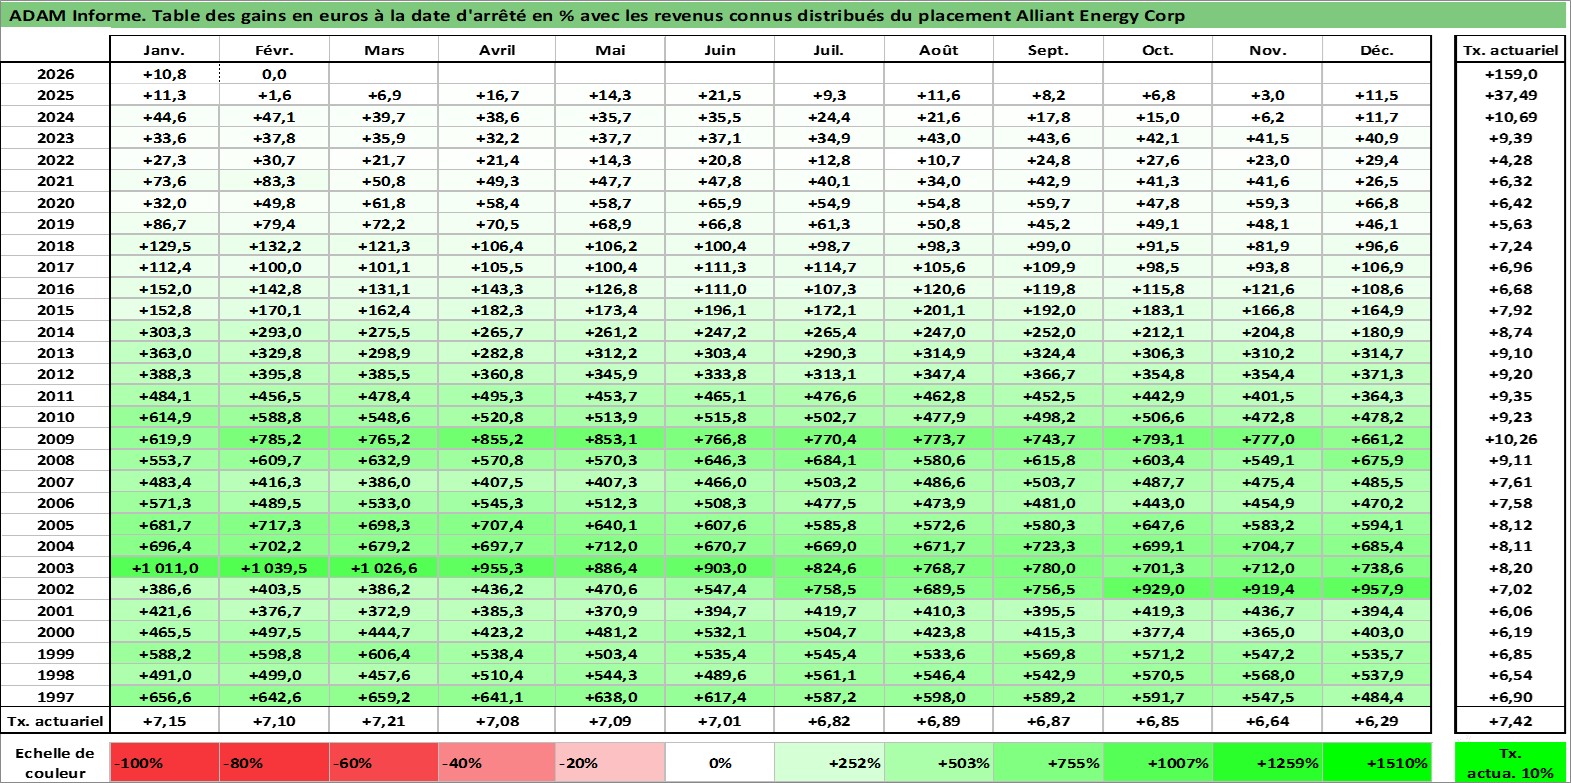This screenshot has height=783, width=1571.
Task: Click the -60% color scale swatch
Action: pyautogui.click(x=384, y=762)
